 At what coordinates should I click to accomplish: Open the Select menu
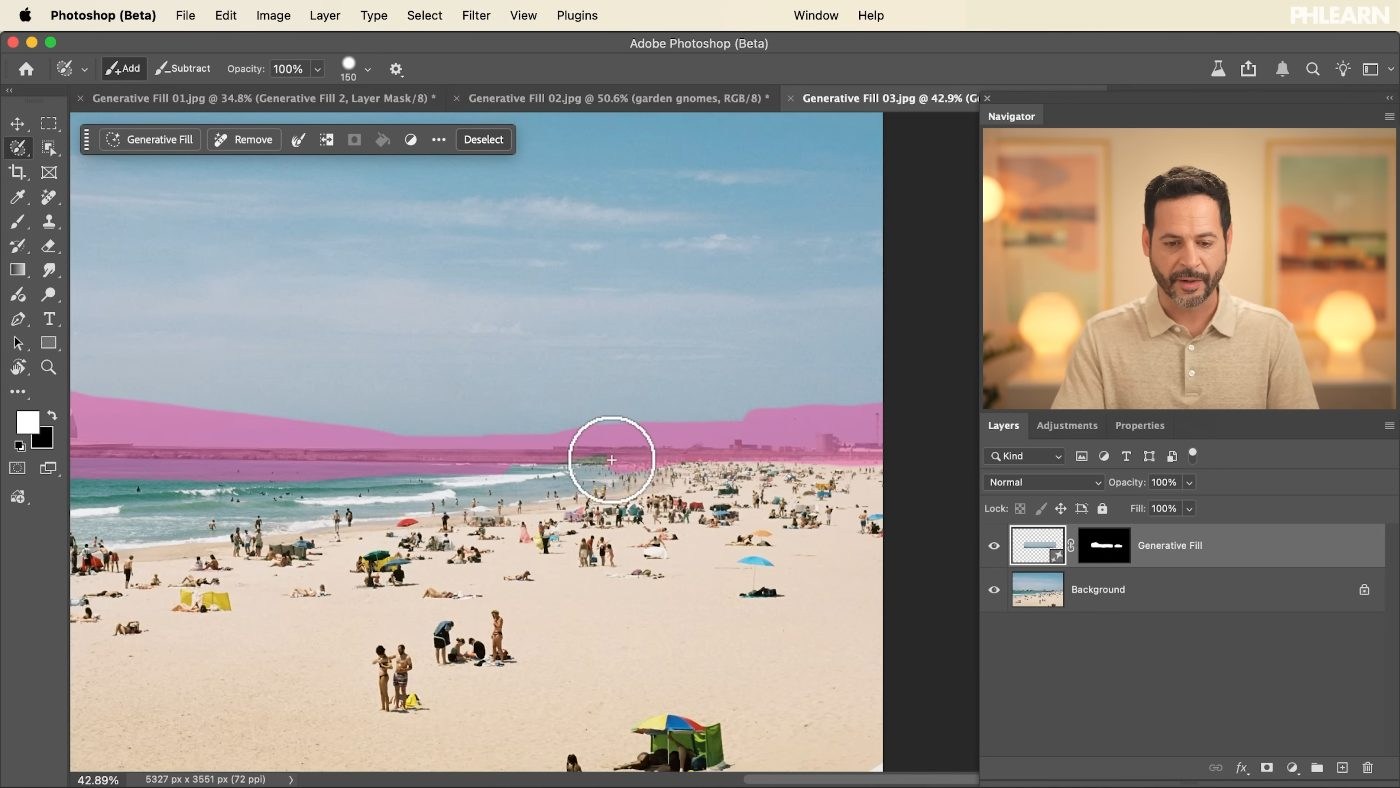(425, 15)
